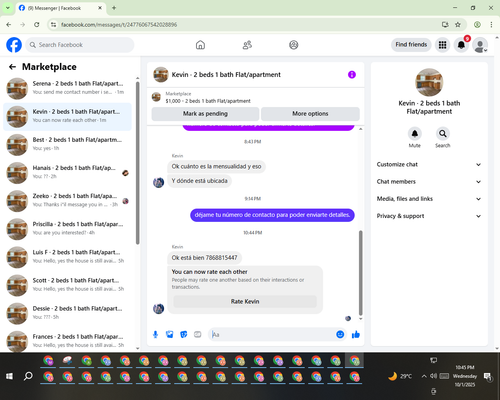Open Dessie conversation

[67, 313]
